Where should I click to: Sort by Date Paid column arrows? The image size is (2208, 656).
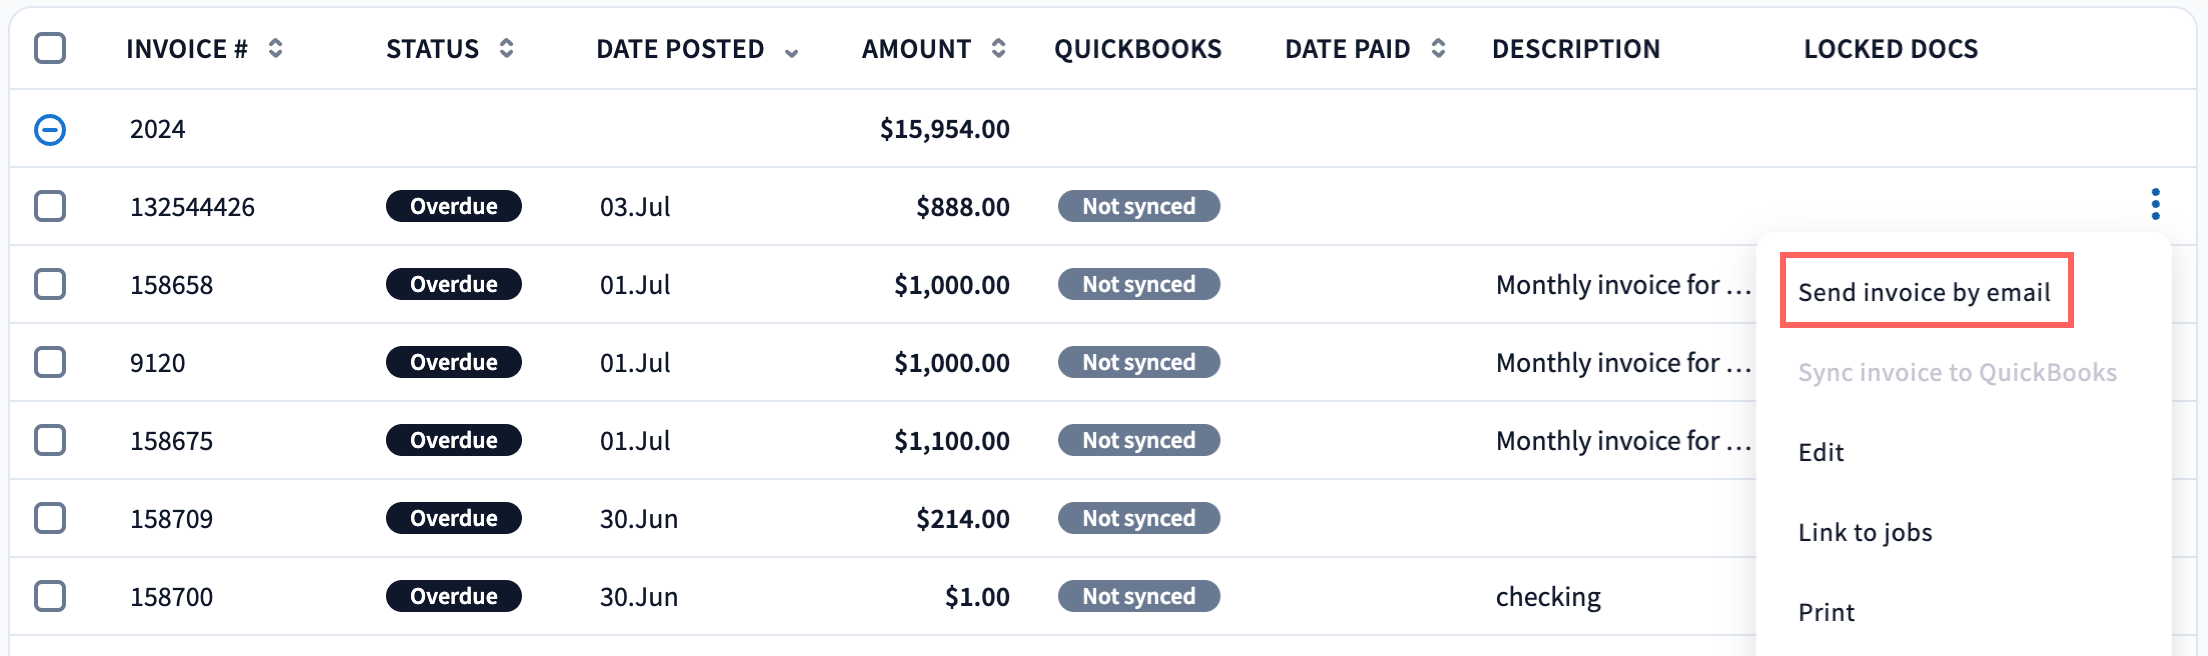coord(1438,48)
